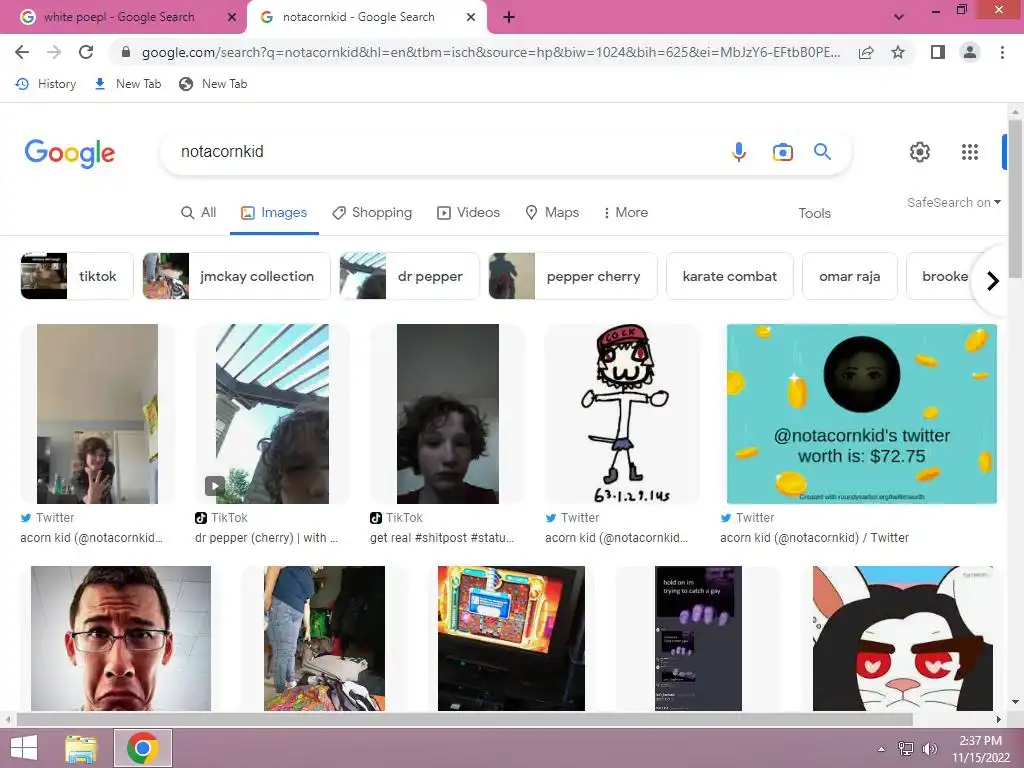
Task: Click the padlock site info icon
Action: pos(126,52)
